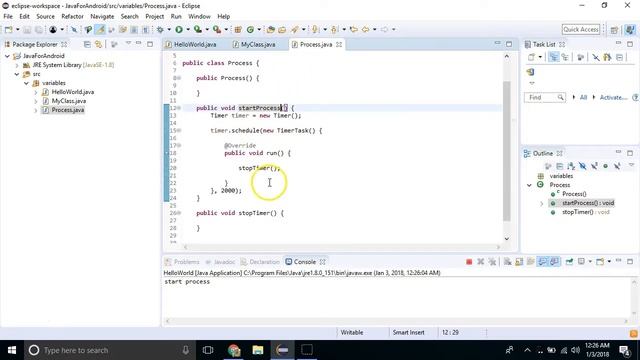Screen dimensions: 640x360
Task: Close the Process.java editor tab
Action: (x=339, y=44)
